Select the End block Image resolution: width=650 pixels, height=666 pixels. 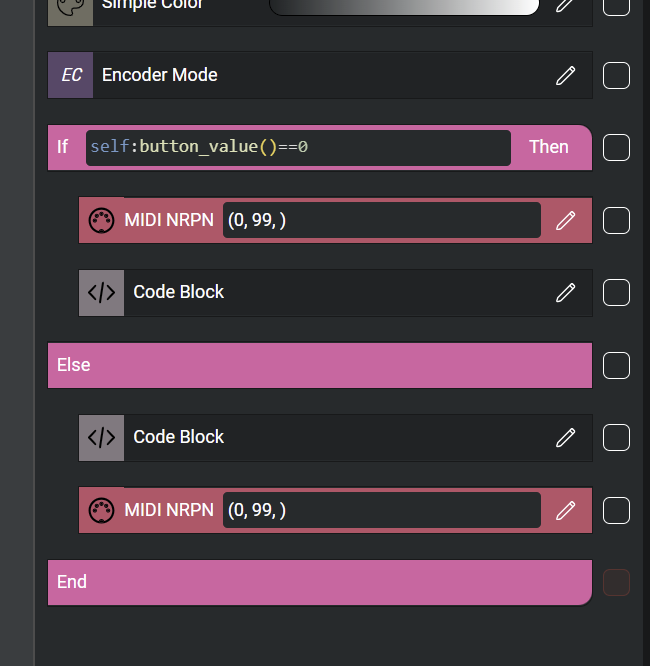(319, 582)
